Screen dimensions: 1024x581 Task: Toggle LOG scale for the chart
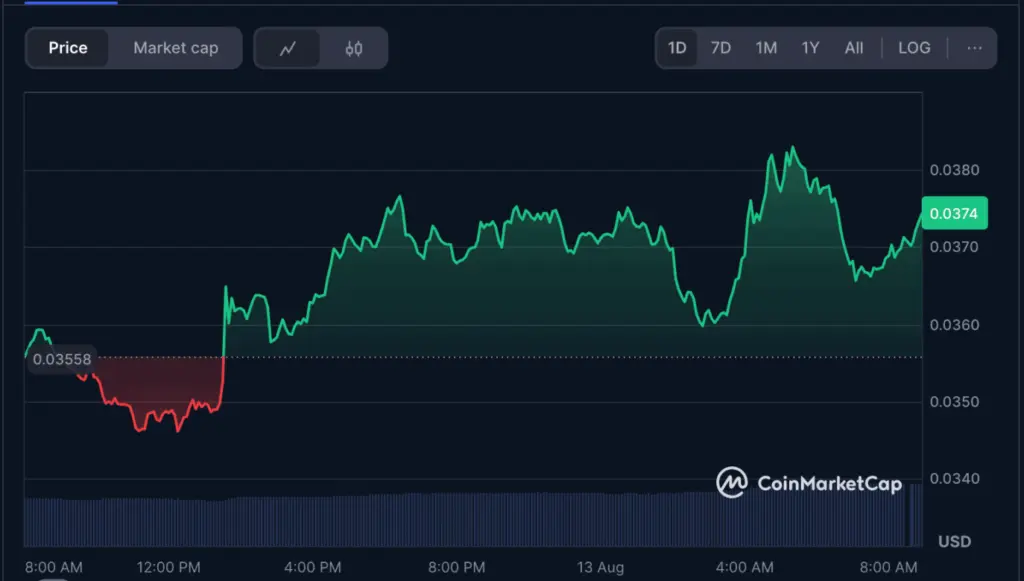[x=913, y=47]
